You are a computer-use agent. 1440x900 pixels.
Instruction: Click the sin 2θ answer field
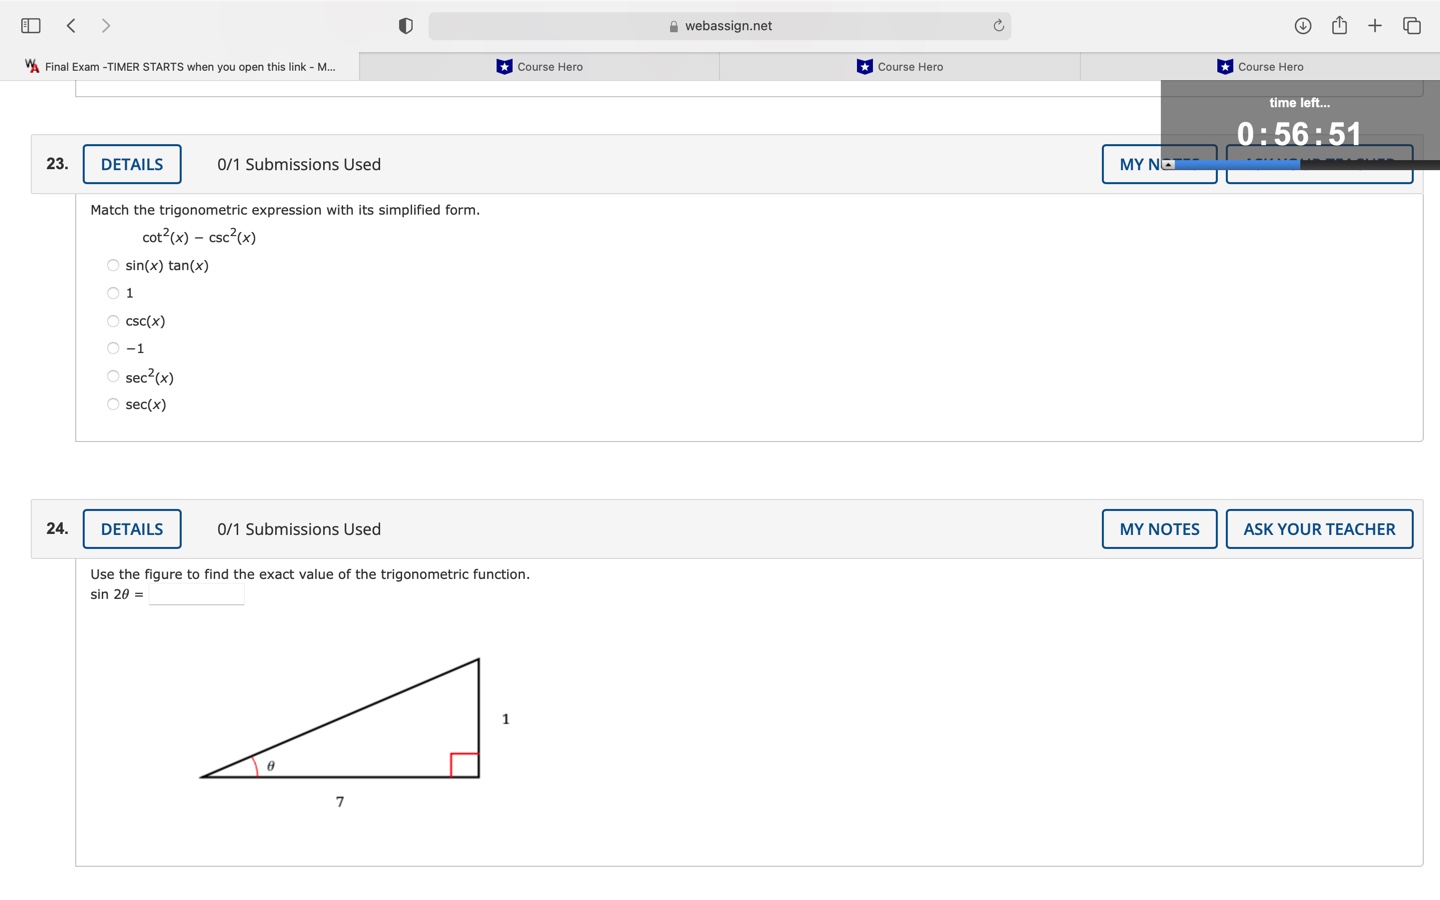coord(196,594)
